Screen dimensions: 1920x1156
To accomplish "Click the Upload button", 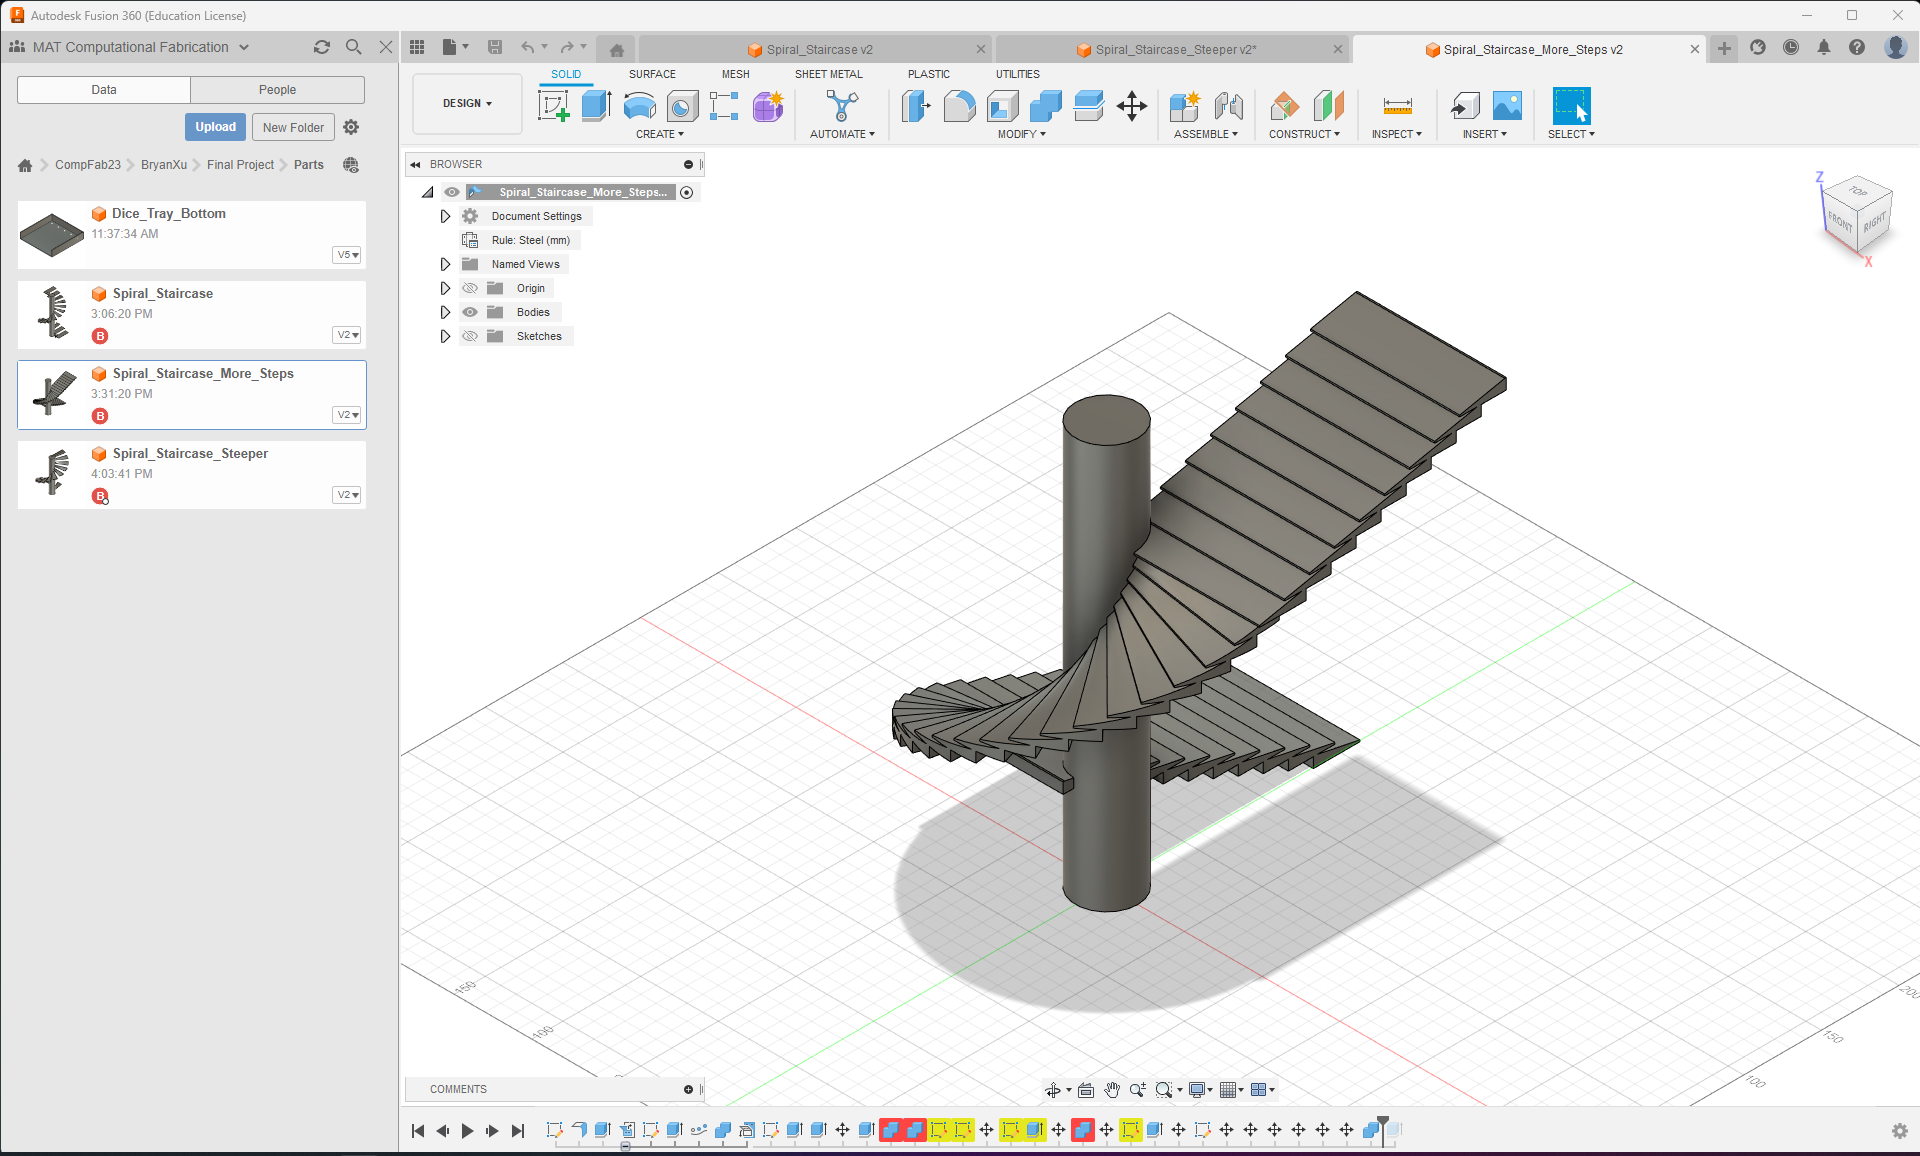I will (215, 127).
